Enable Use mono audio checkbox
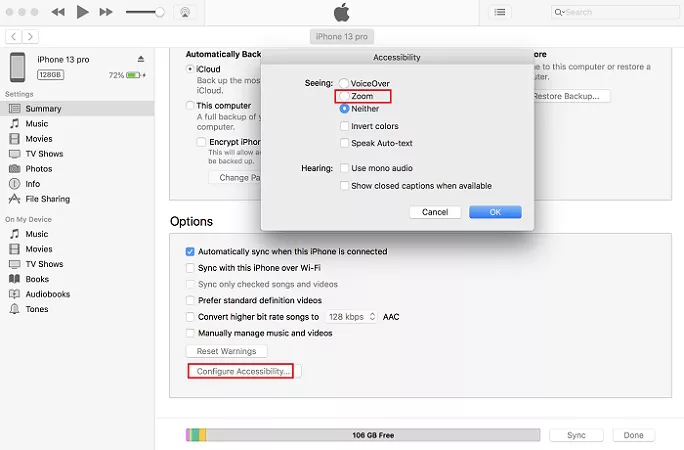The height and width of the screenshot is (450, 684). tap(344, 168)
